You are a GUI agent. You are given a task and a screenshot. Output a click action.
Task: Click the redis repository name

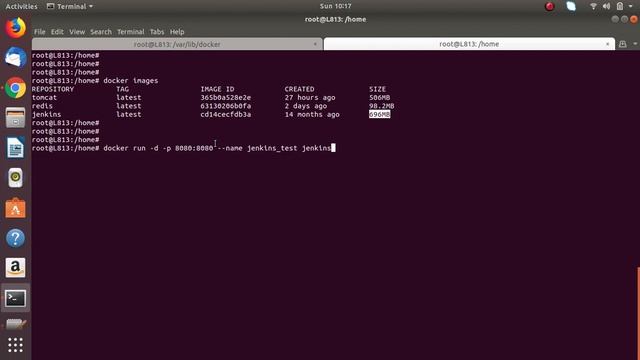pyautogui.click(x=42, y=106)
